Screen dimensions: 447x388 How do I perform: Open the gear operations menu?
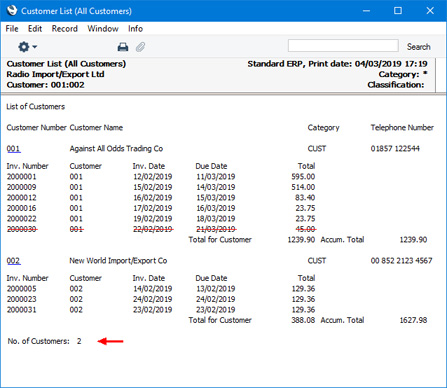point(27,47)
